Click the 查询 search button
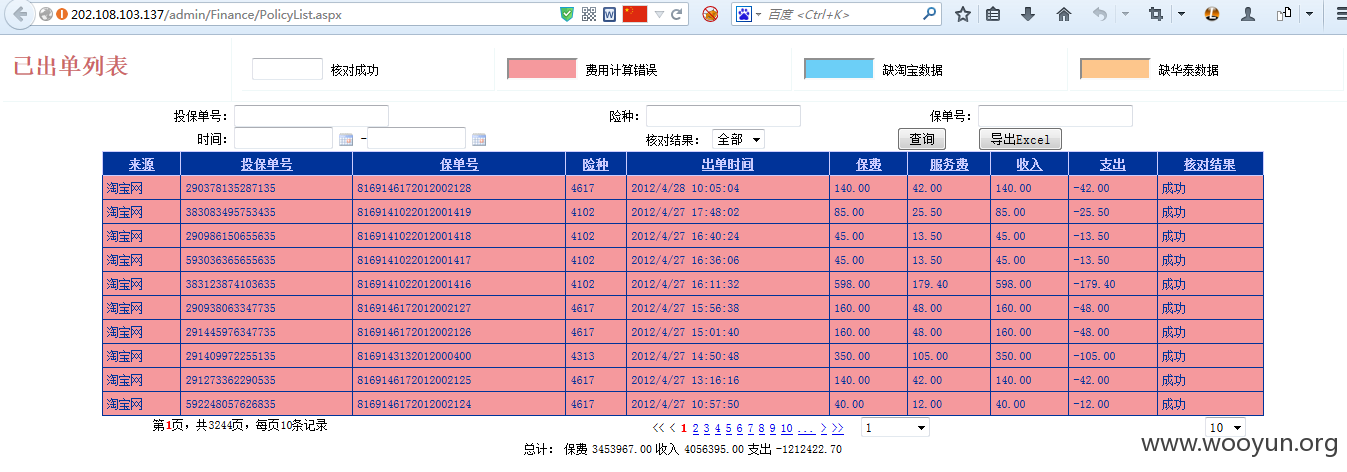 (921, 139)
